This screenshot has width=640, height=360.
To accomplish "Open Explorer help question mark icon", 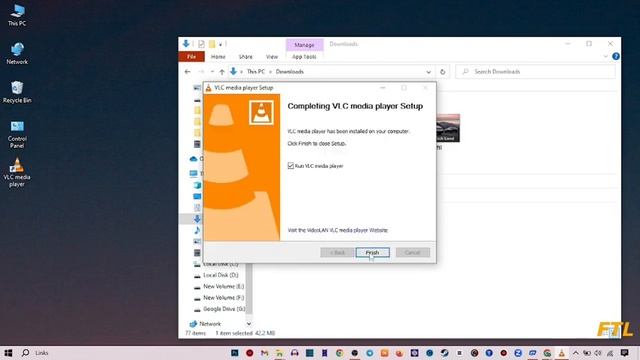I will (616, 56).
